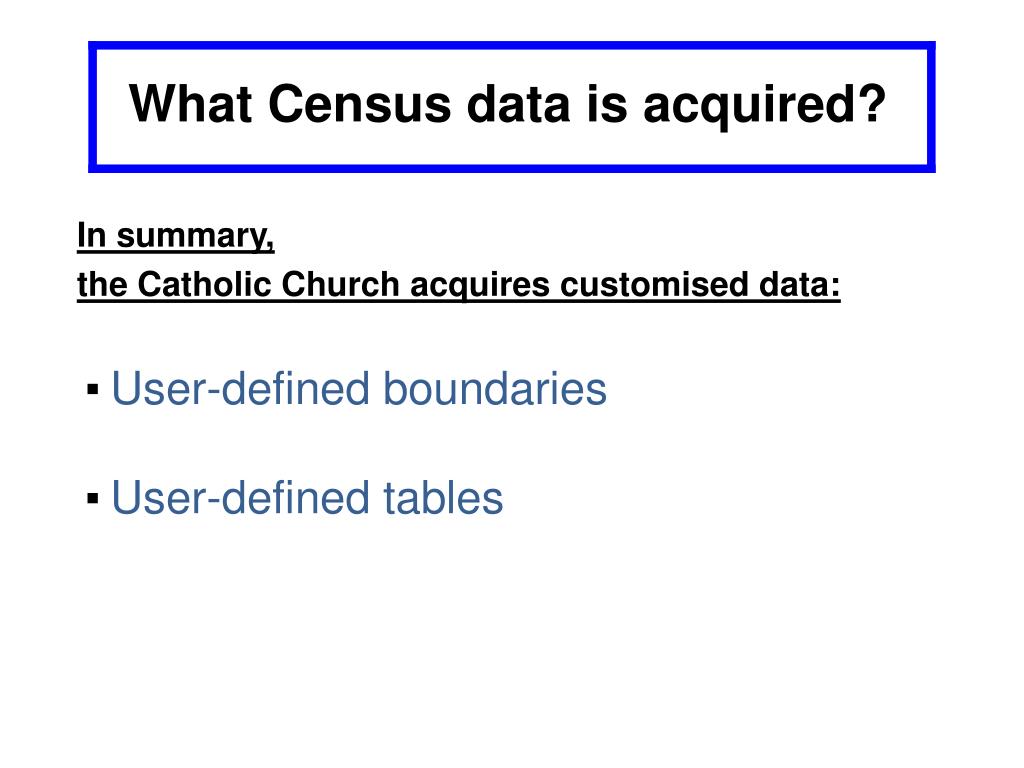Click the word 'customised' in the underlined line
This screenshot has height=768, width=1024.
coord(654,285)
